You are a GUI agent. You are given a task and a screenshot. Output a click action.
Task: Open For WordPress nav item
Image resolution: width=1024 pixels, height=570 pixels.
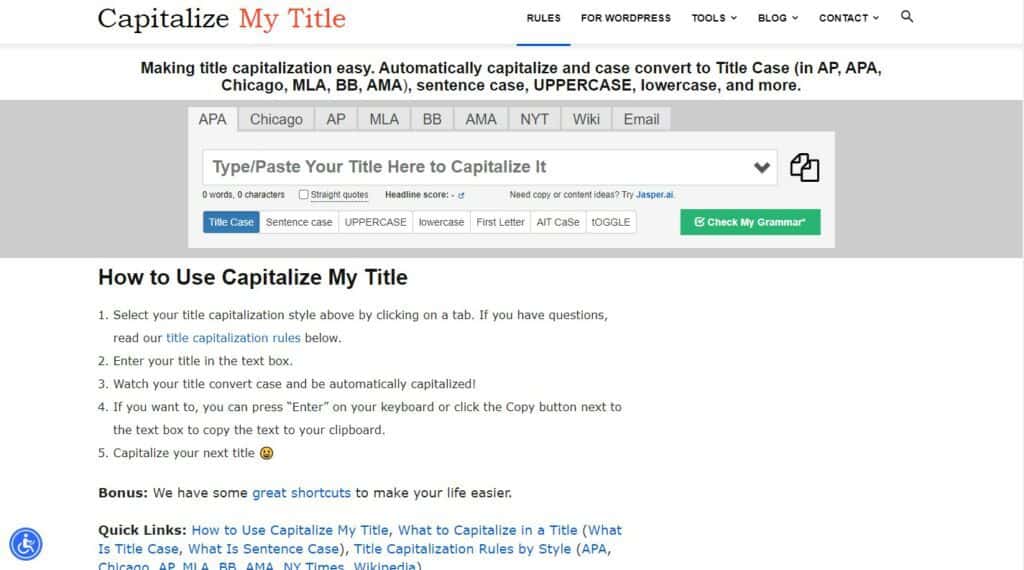[626, 18]
